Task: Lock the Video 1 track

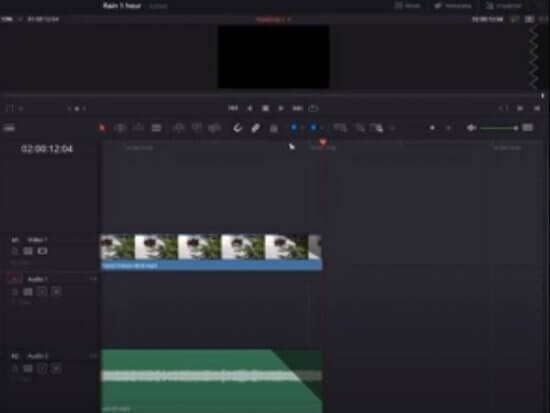Action: tap(15, 251)
